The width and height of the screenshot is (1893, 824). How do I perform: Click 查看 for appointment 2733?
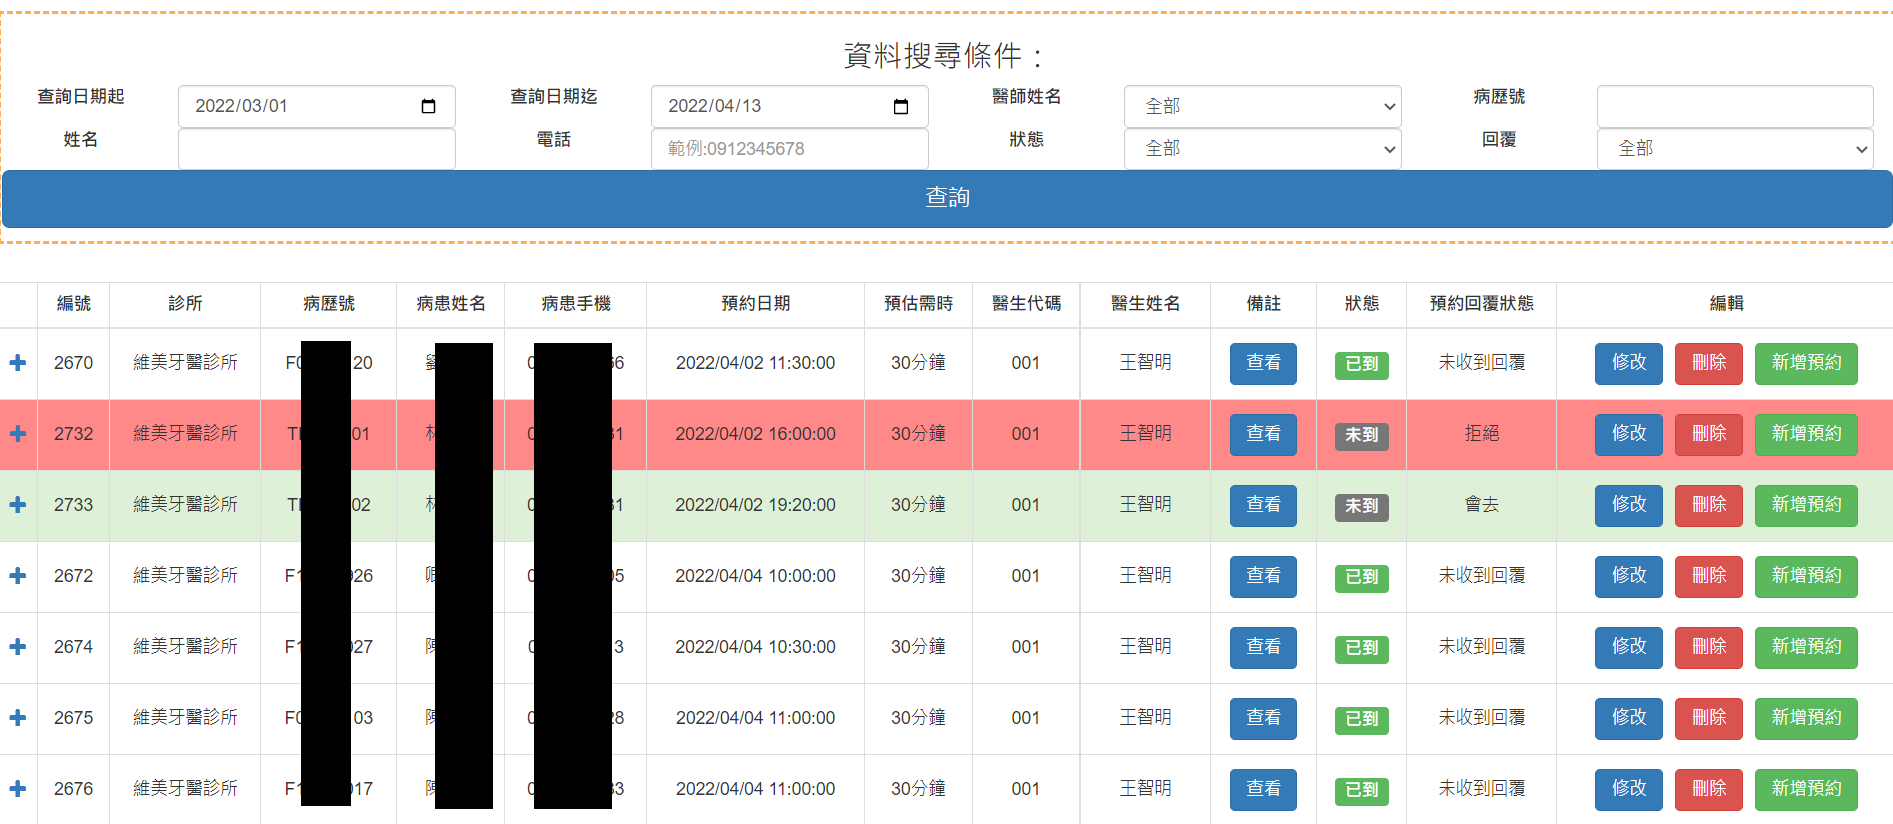point(1263,505)
